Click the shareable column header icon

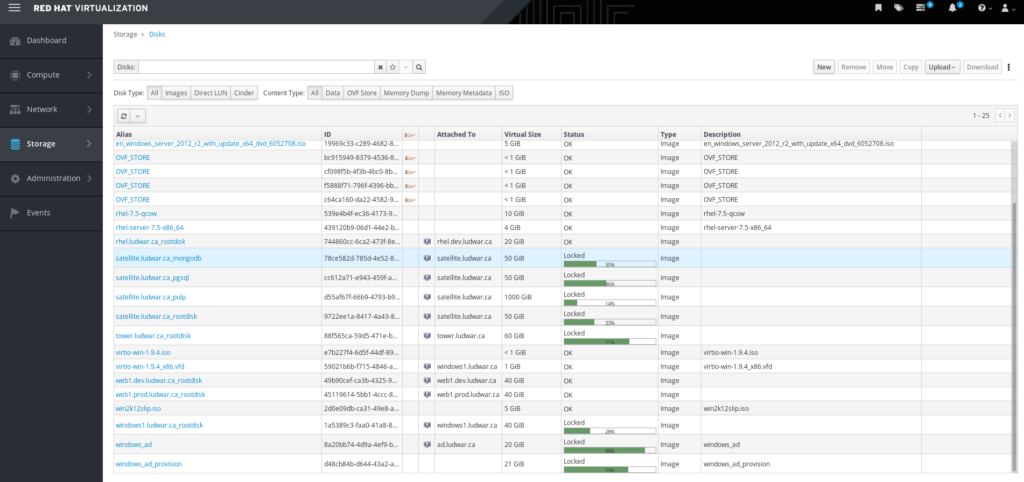point(410,135)
